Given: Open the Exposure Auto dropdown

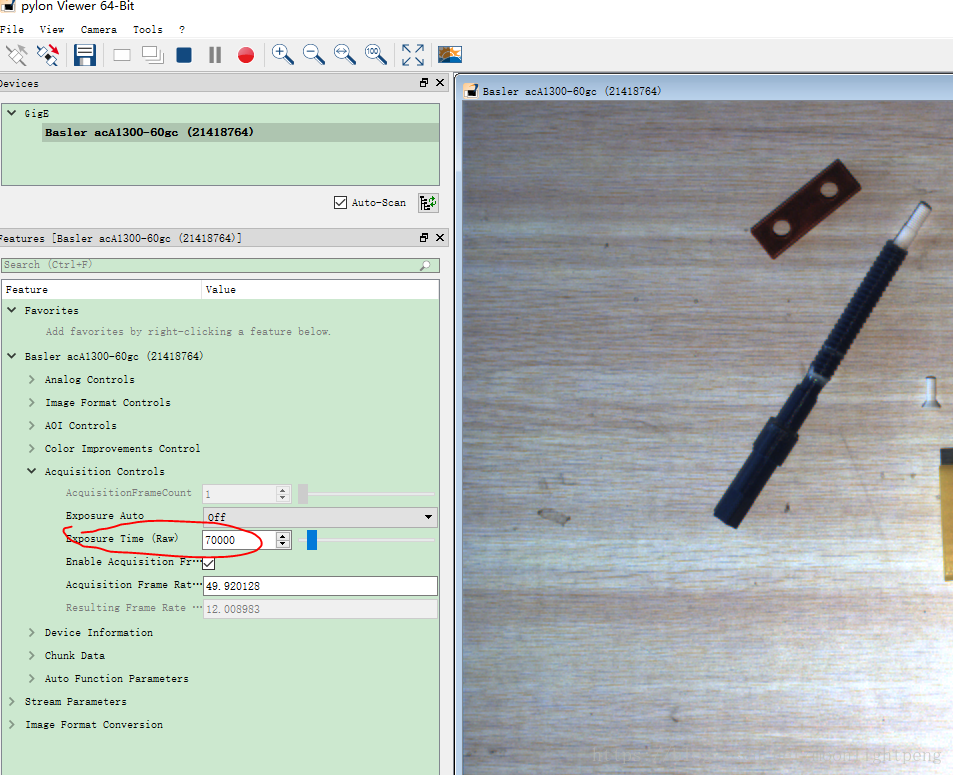Looking at the screenshot, I should [x=320, y=517].
